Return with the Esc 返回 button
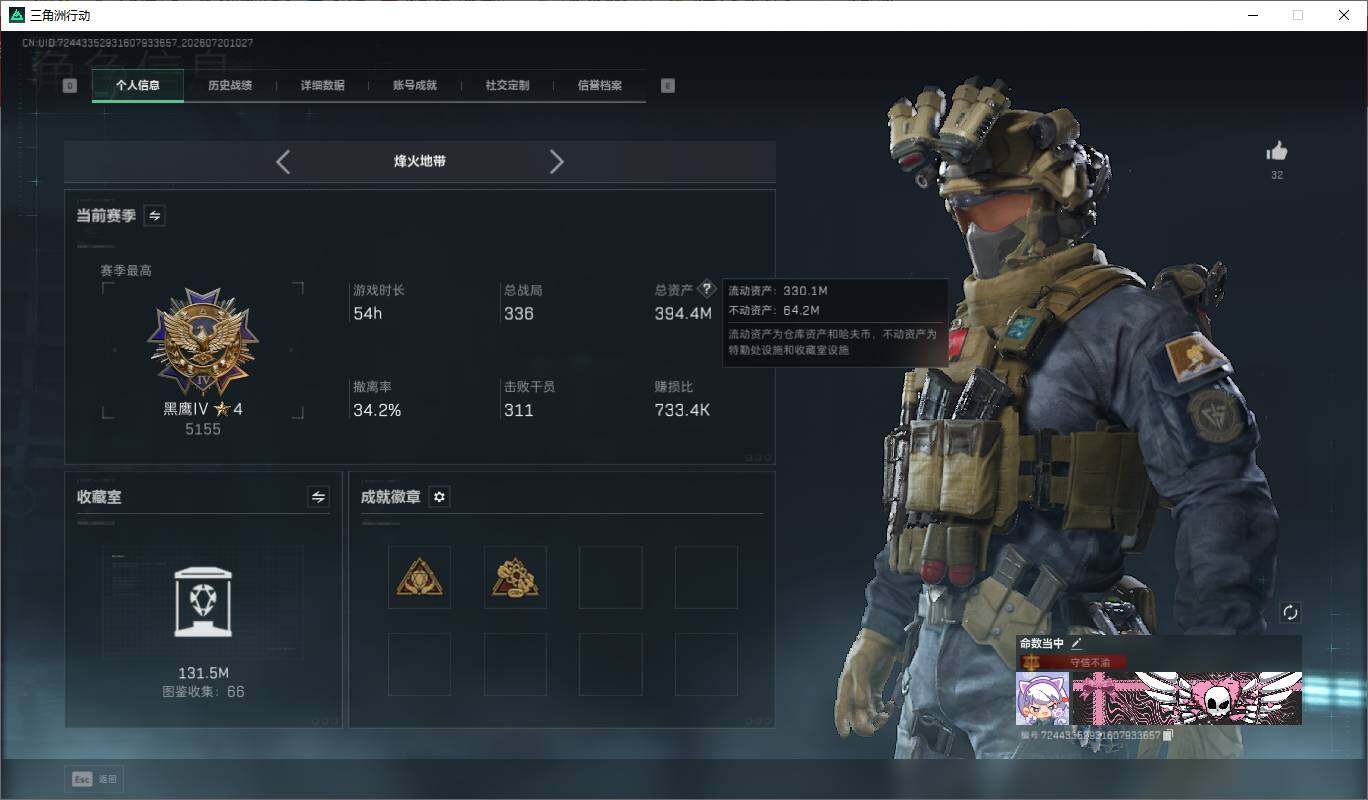The image size is (1368, 800). (x=95, y=779)
